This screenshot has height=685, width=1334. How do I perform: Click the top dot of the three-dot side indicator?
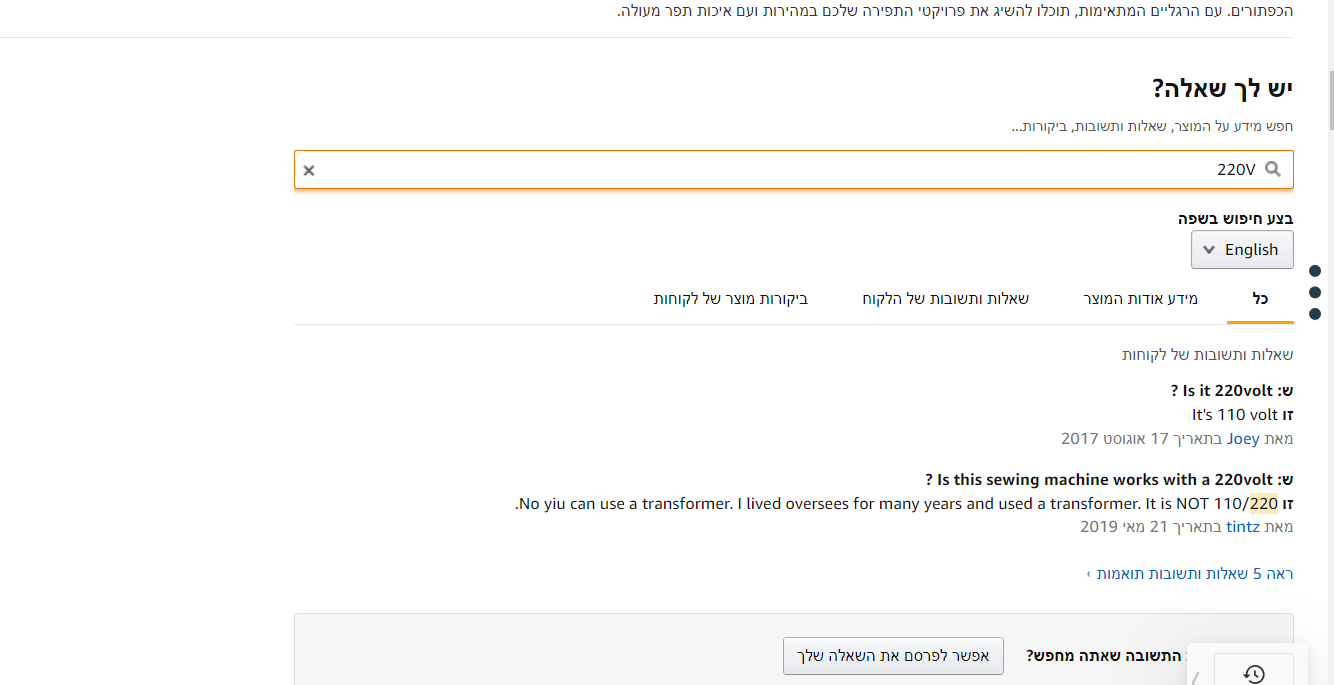coord(1315,271)
